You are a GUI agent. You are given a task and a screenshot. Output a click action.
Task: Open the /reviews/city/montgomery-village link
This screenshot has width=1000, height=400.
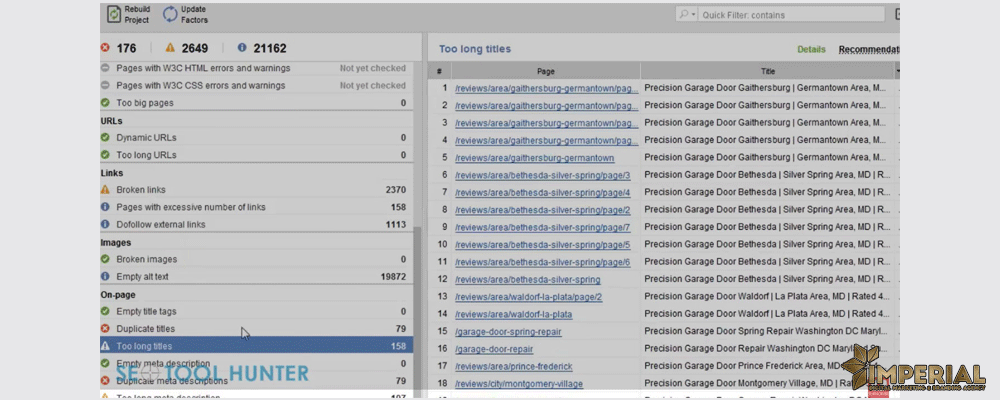[x=518, y=383]
